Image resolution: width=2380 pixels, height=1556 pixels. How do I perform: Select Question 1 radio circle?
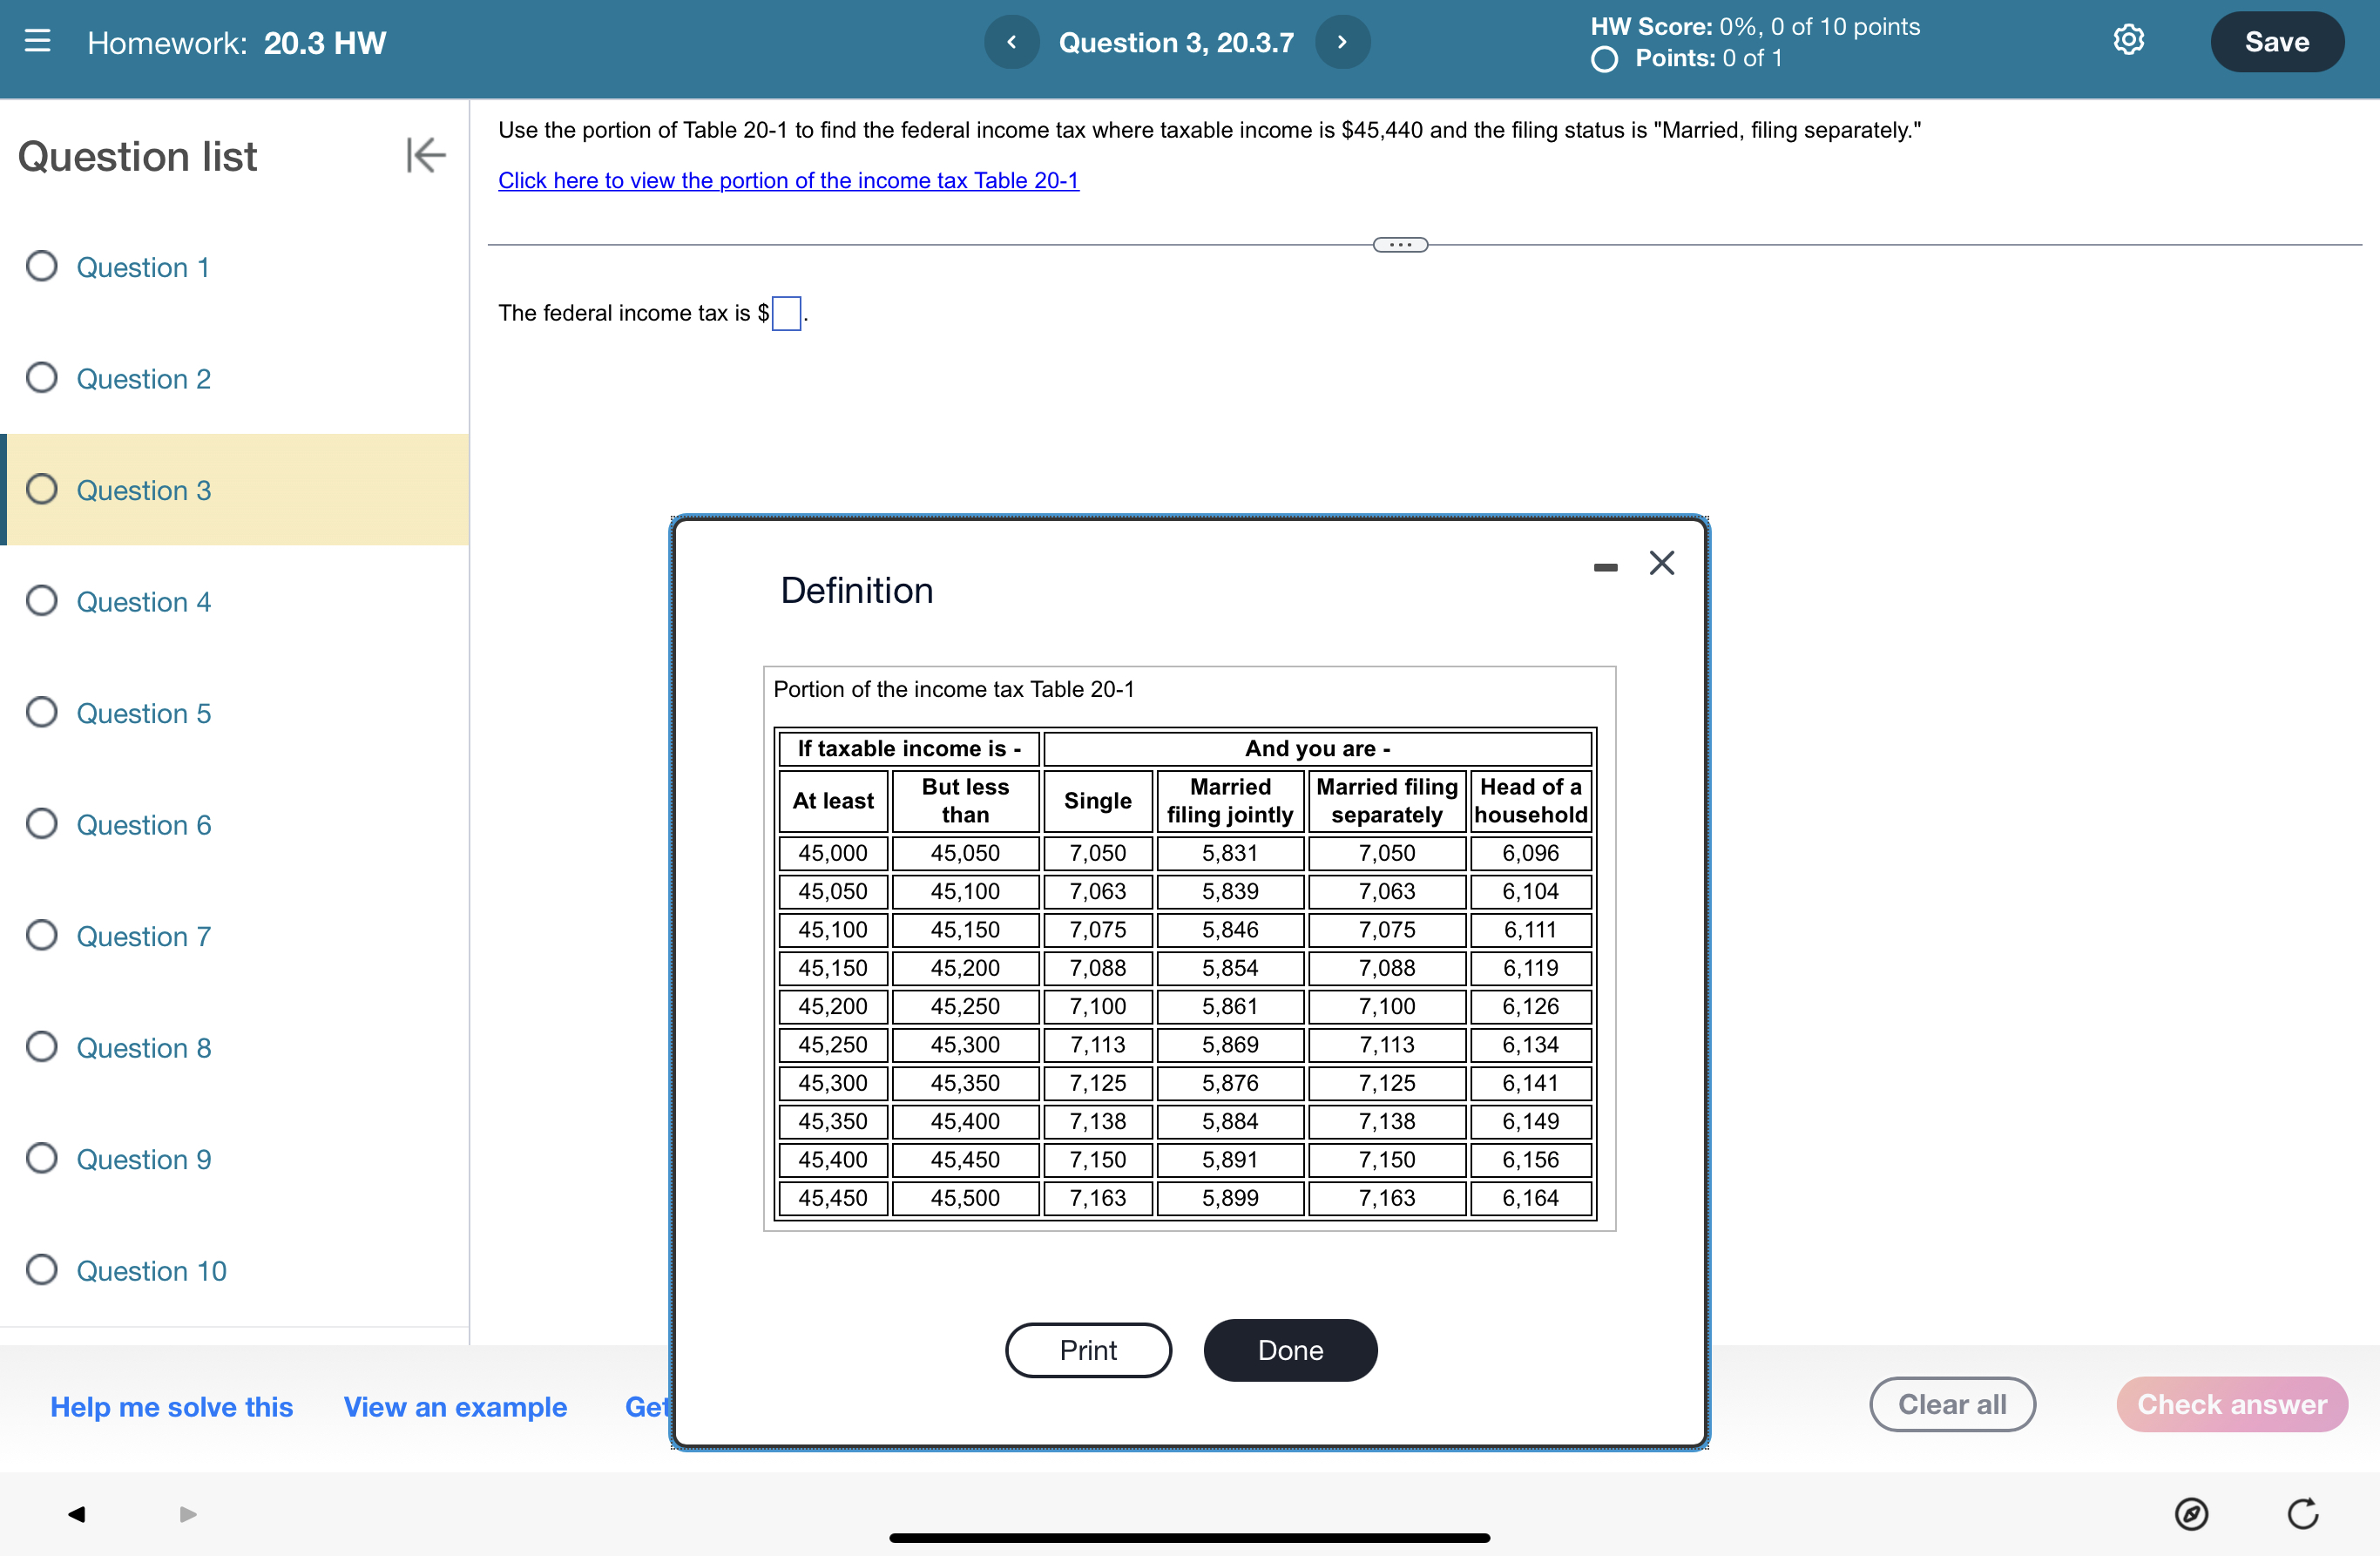(x=41, y=266)
